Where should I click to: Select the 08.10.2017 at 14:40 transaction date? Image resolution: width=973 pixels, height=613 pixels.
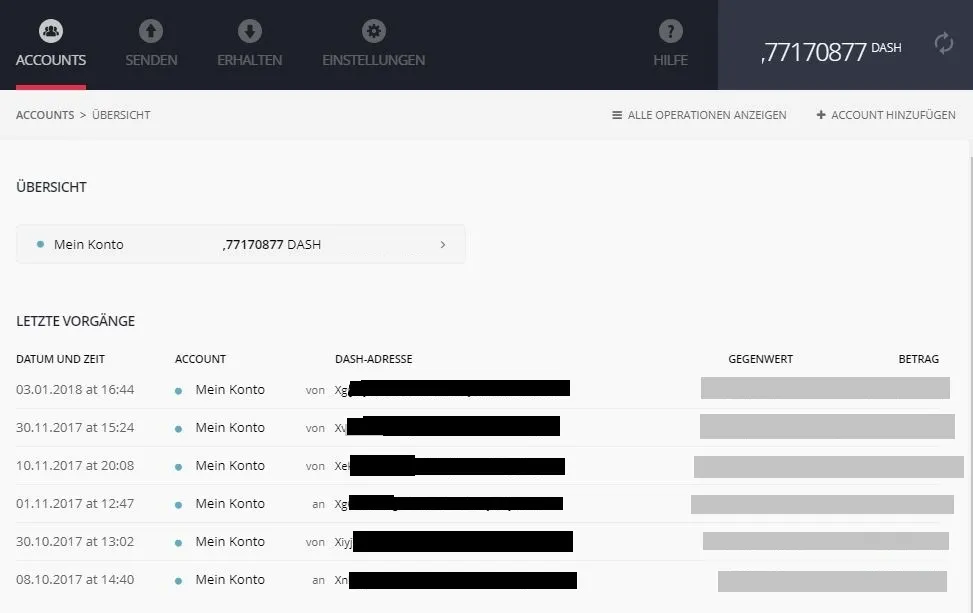75,579
